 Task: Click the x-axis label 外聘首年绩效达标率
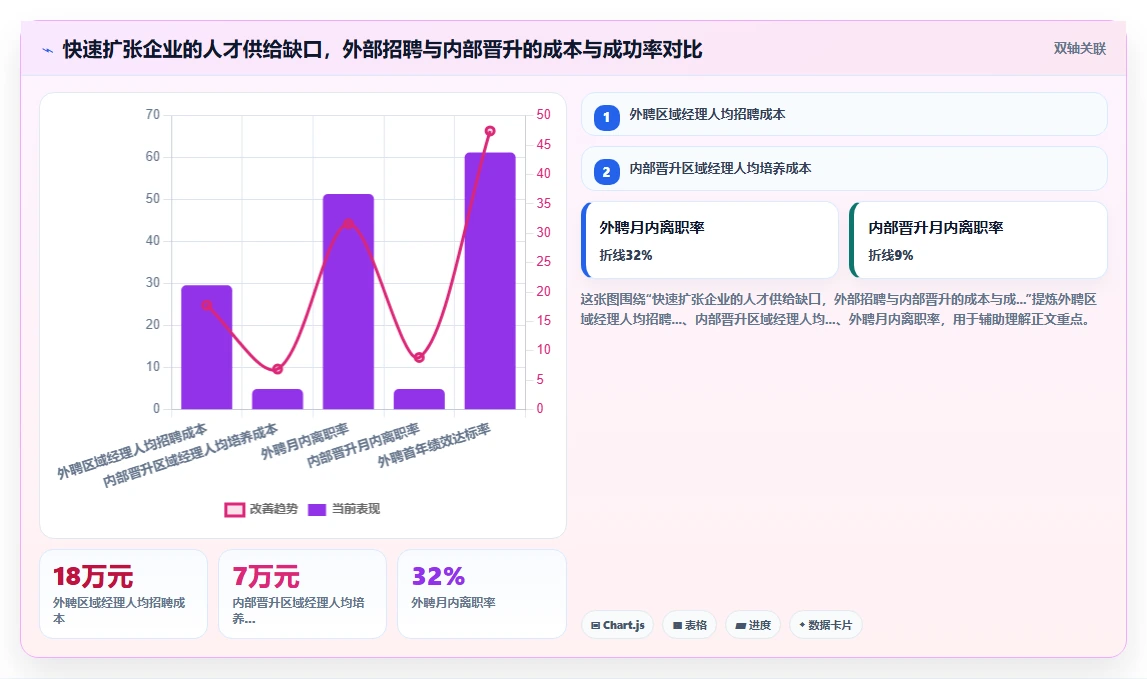[434, 445]
